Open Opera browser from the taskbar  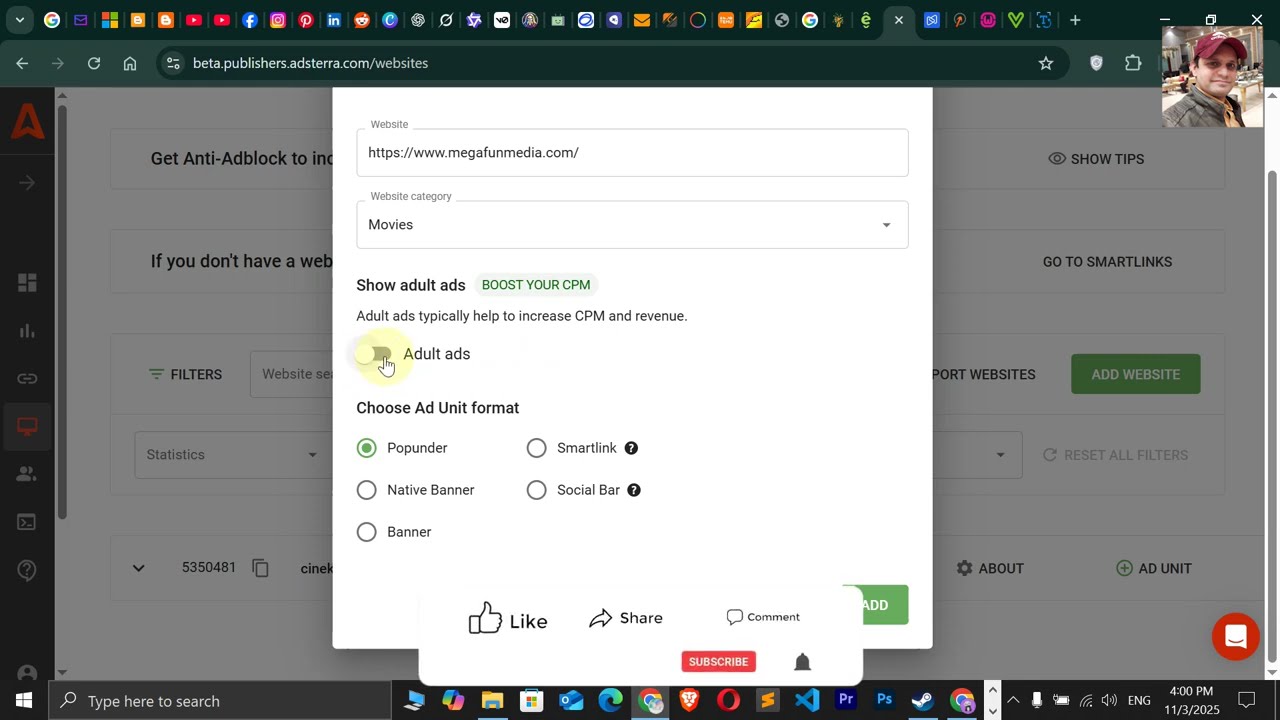tap(729, 701)
